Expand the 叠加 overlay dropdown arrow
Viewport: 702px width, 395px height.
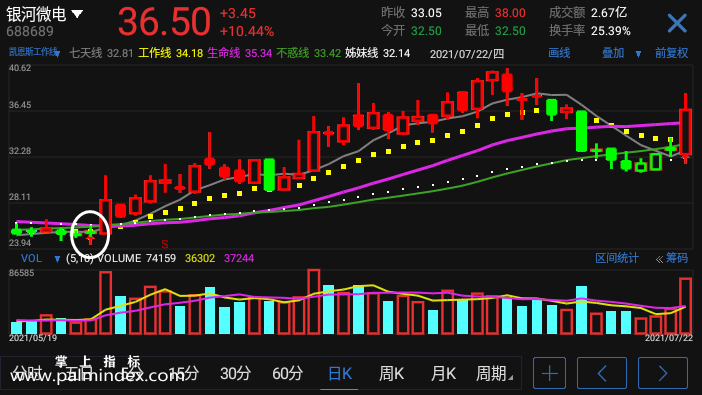[x=638, y=54]
